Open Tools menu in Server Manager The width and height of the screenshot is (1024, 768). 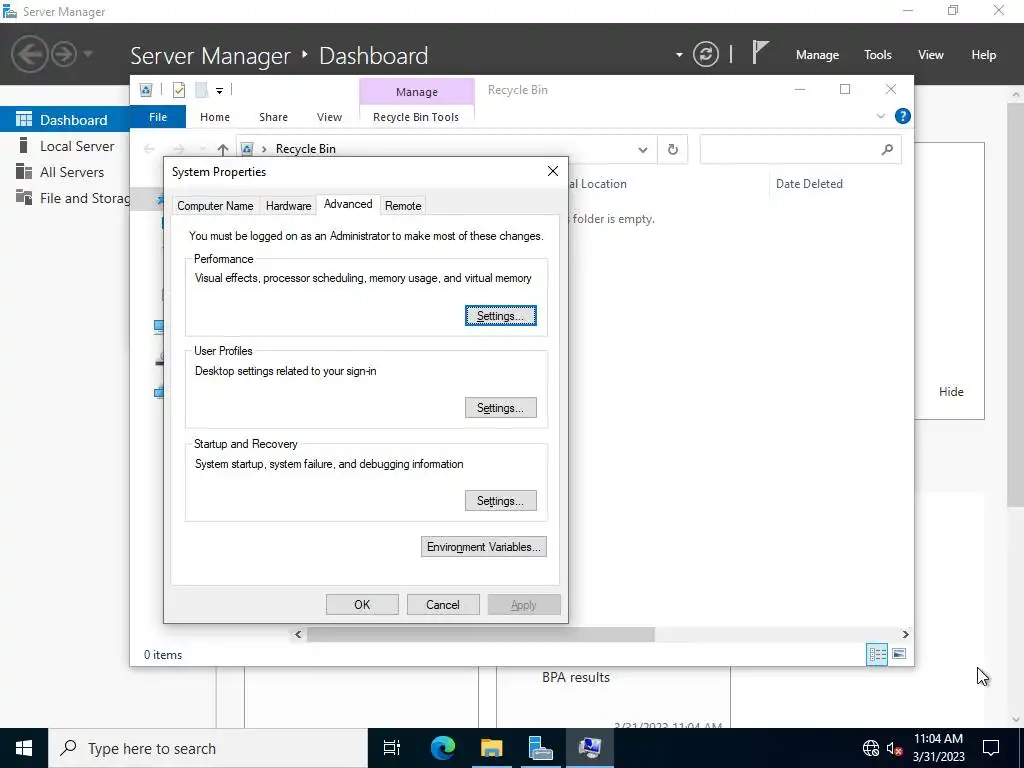(878, 55)
